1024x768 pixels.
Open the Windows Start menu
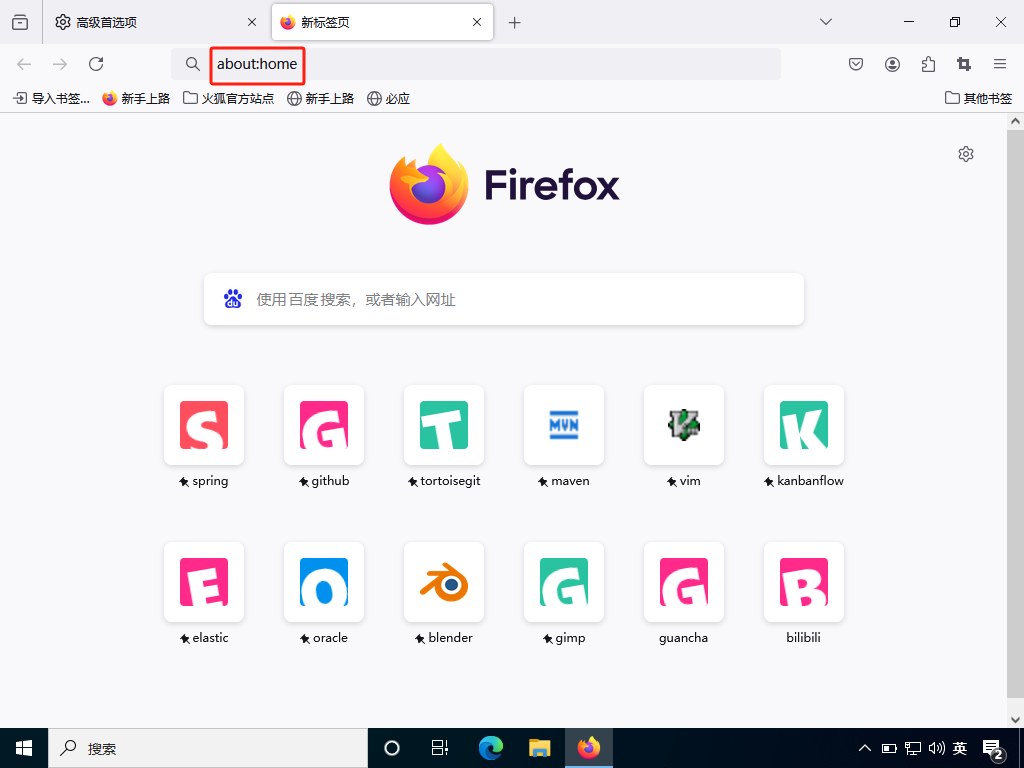24,748
